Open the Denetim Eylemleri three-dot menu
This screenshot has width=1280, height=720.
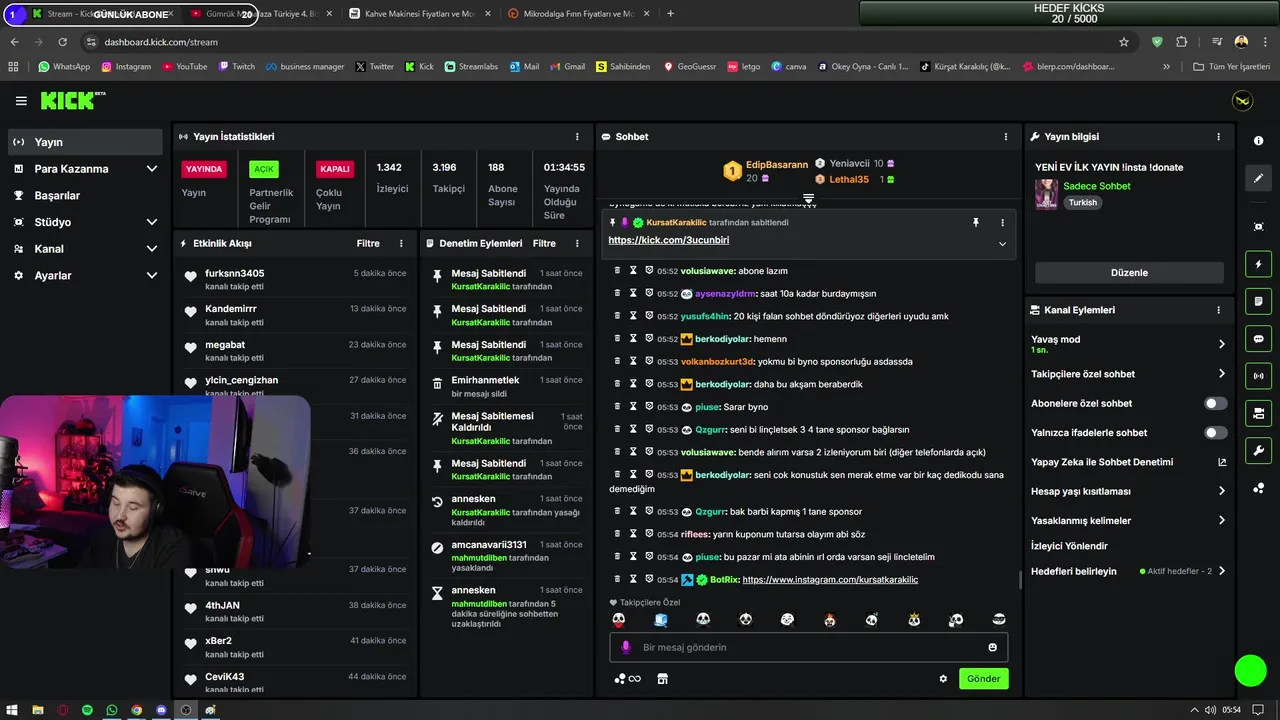click(x=577, y=243)
